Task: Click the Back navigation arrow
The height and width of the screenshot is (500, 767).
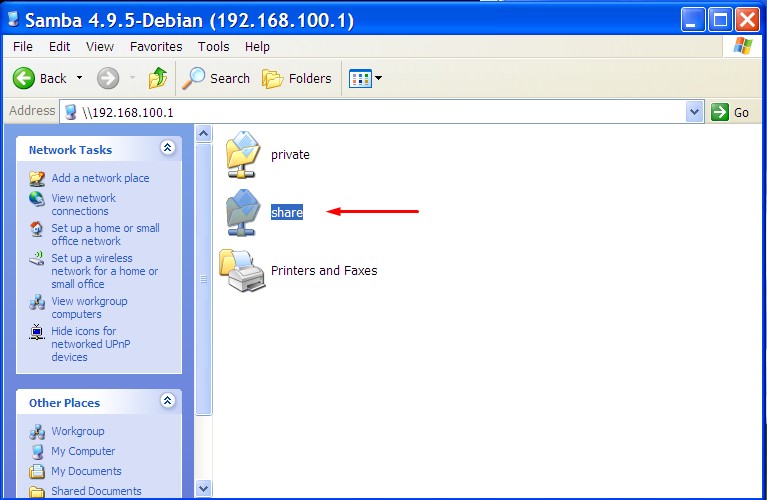Action: click(26, 78)
